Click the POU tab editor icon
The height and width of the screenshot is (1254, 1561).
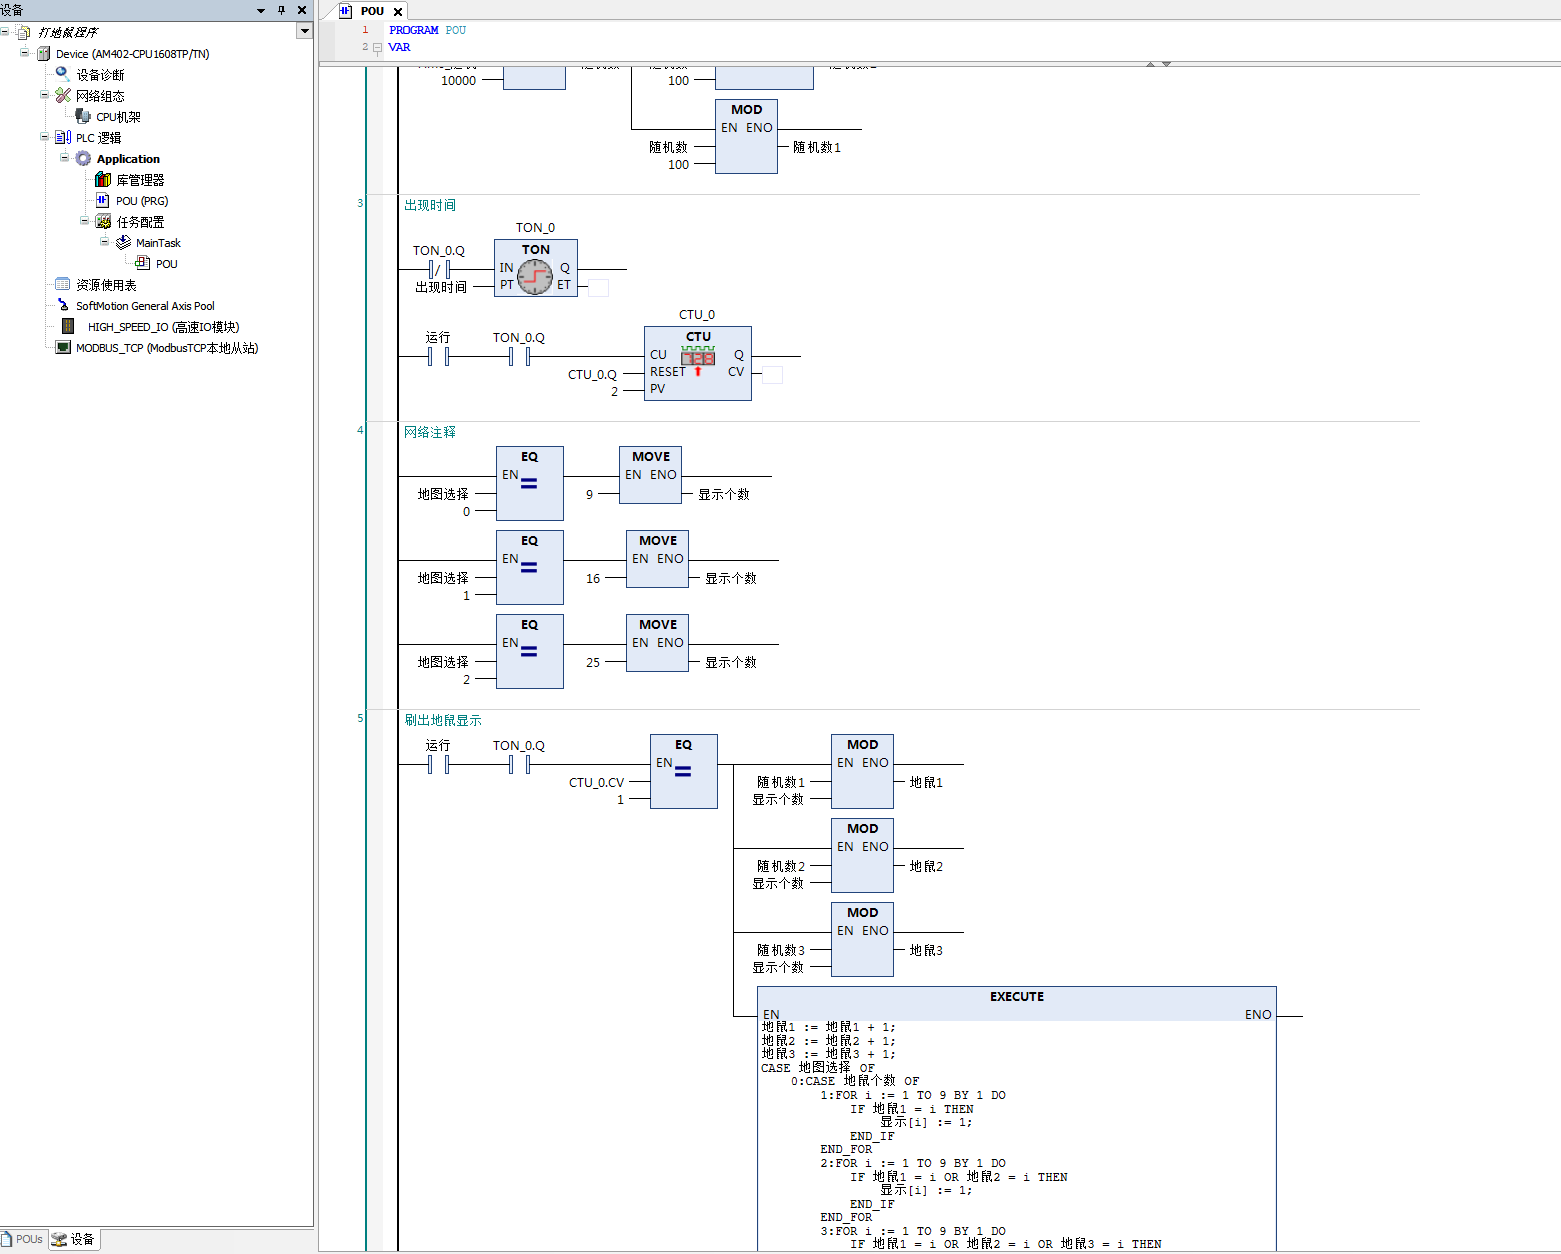coord(346,11)
